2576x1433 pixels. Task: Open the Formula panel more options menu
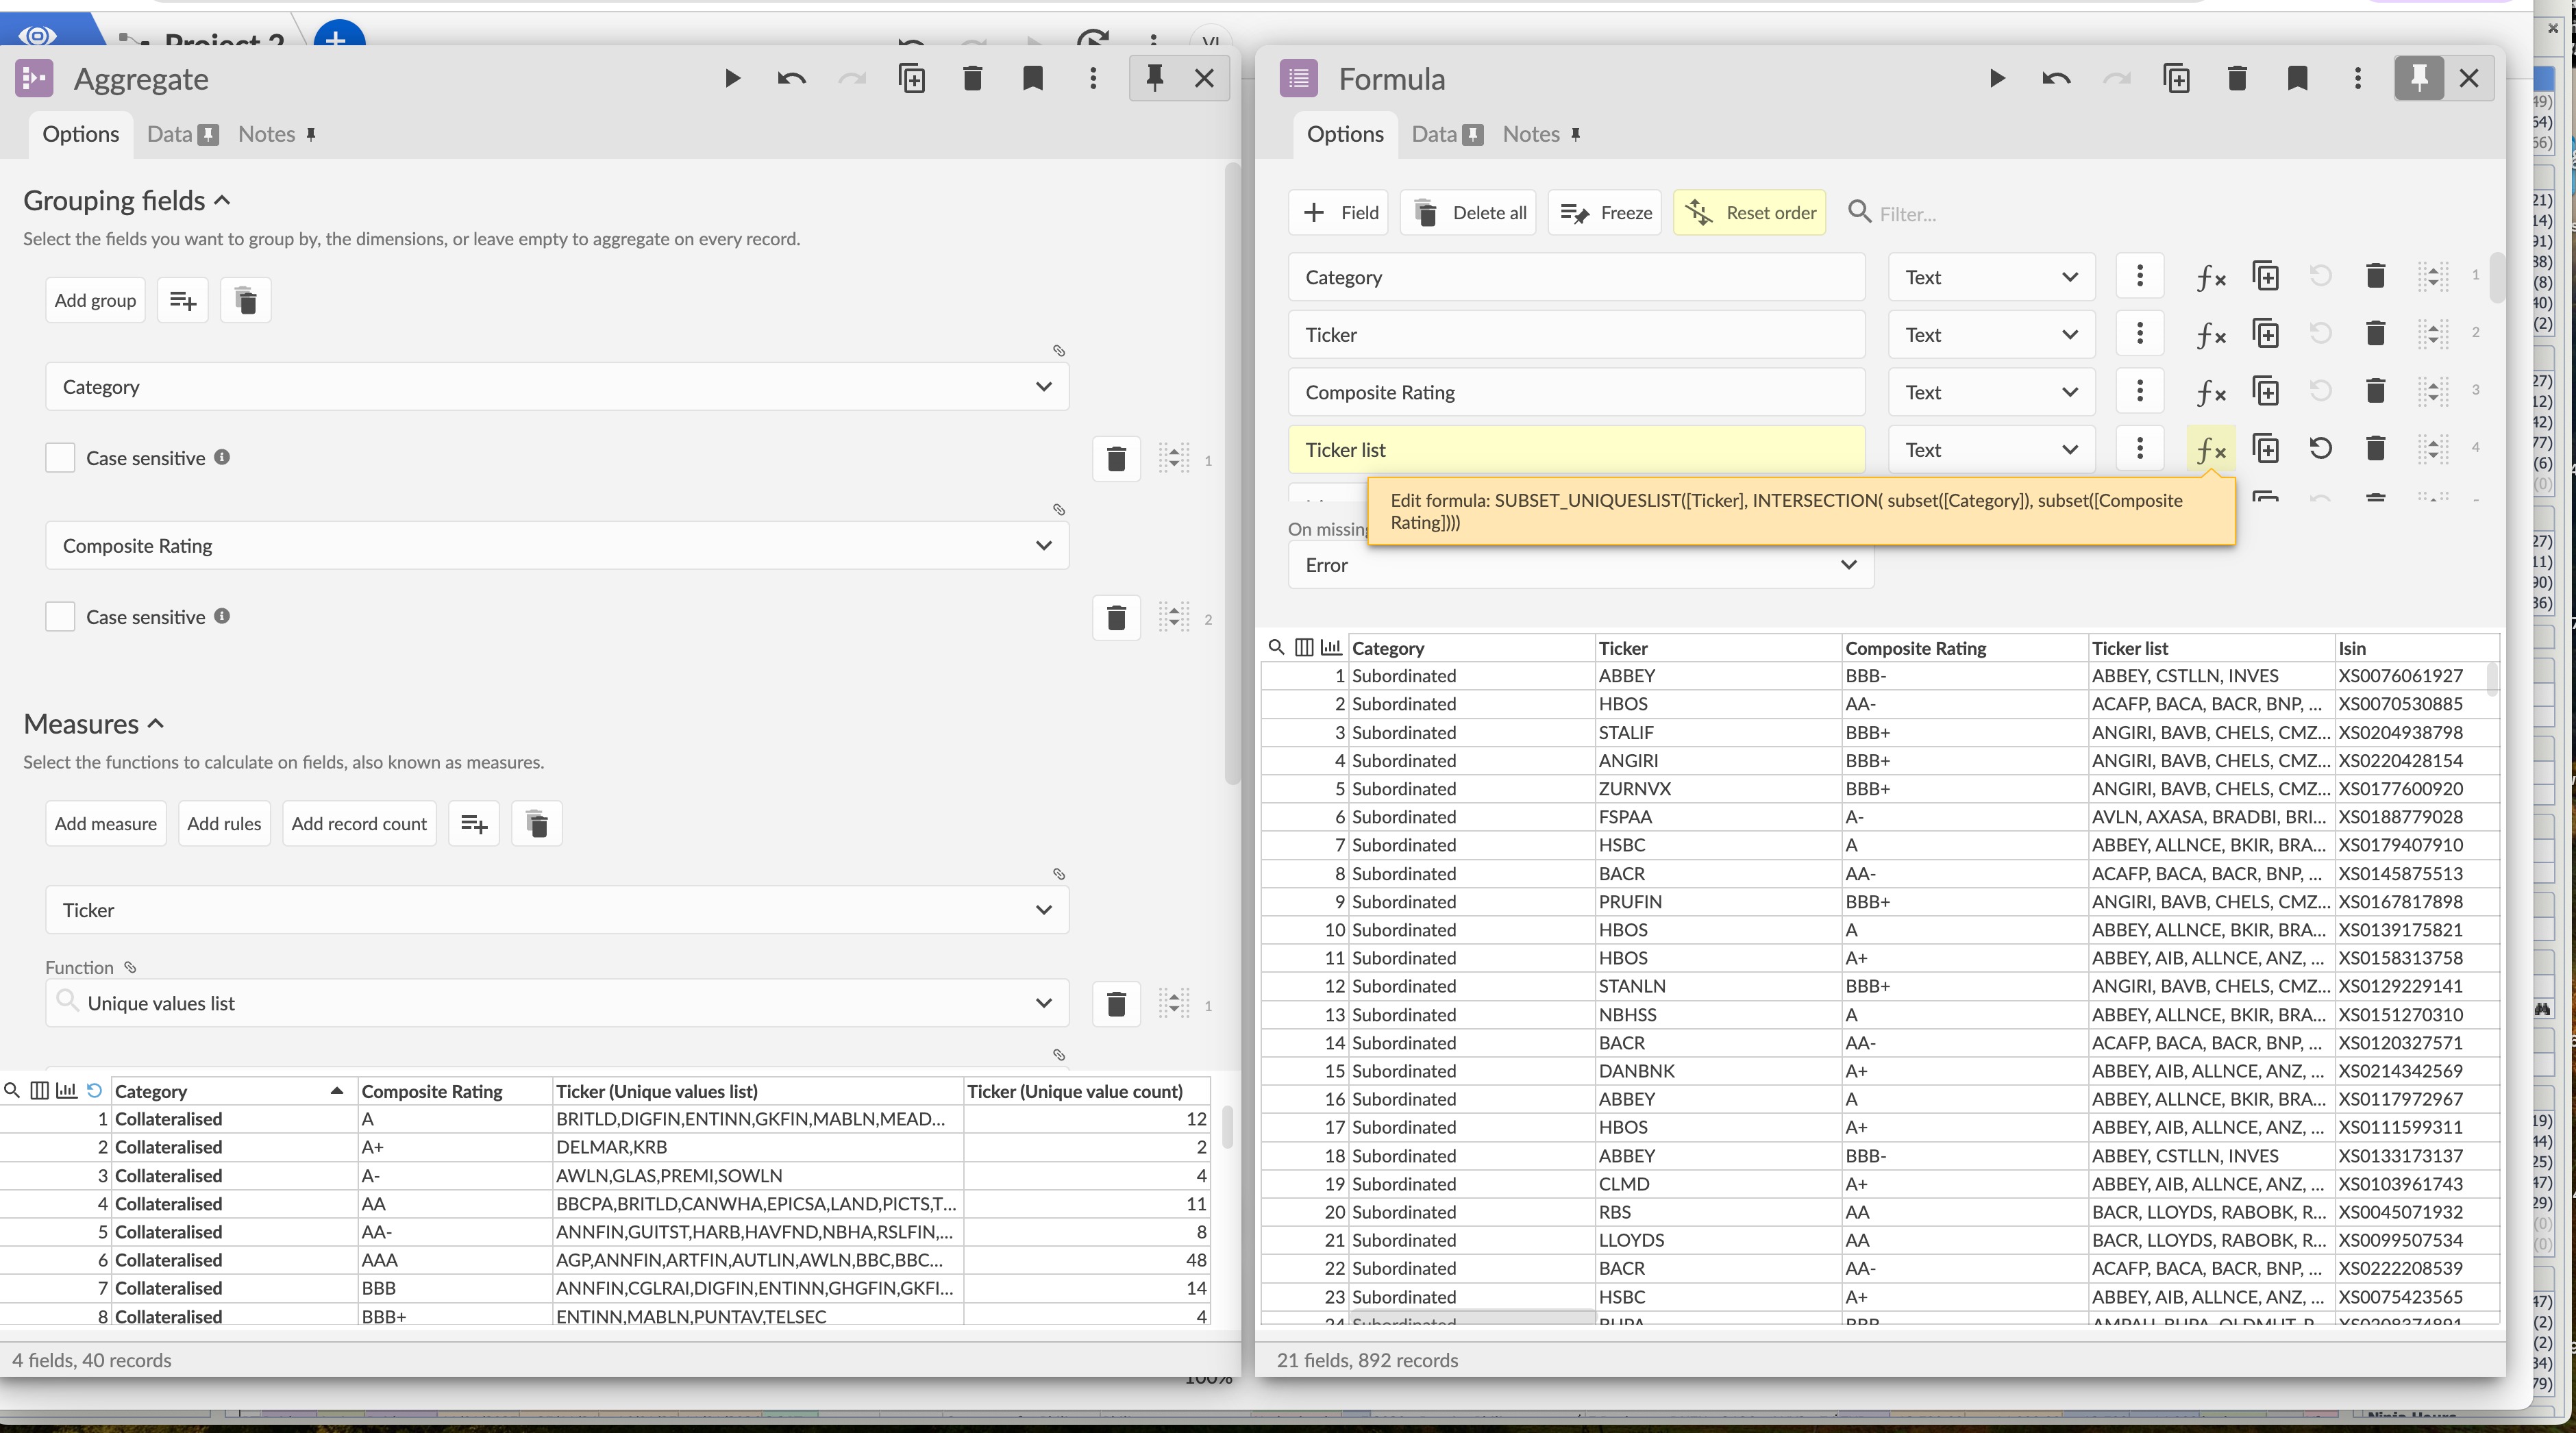tap(2358, 78)
